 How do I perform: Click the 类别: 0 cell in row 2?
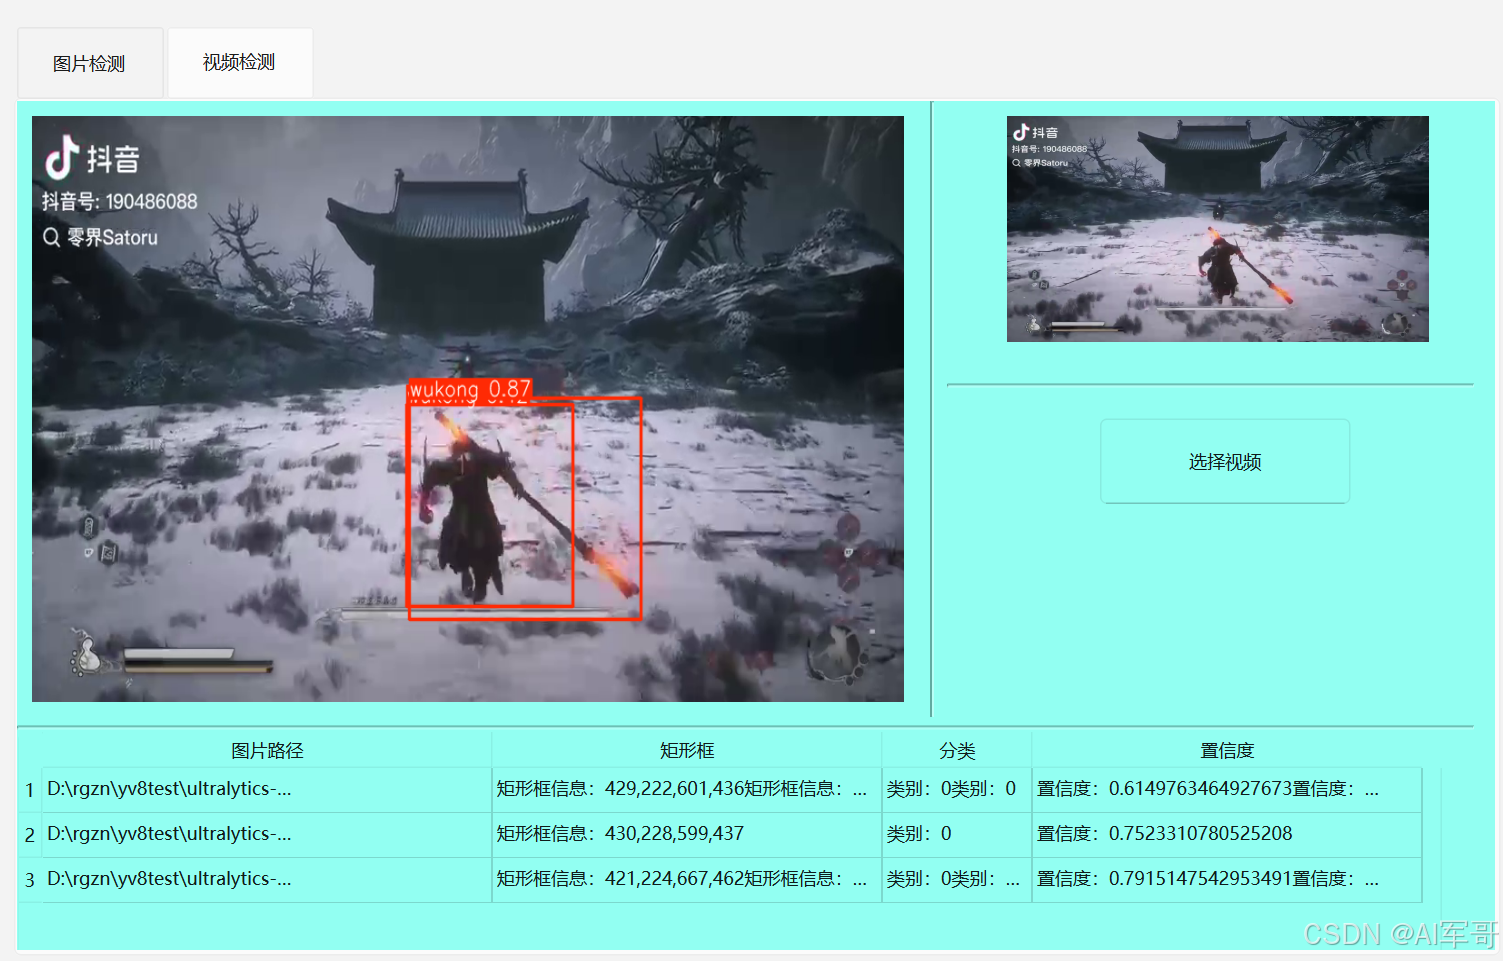[x=957, y=835]
